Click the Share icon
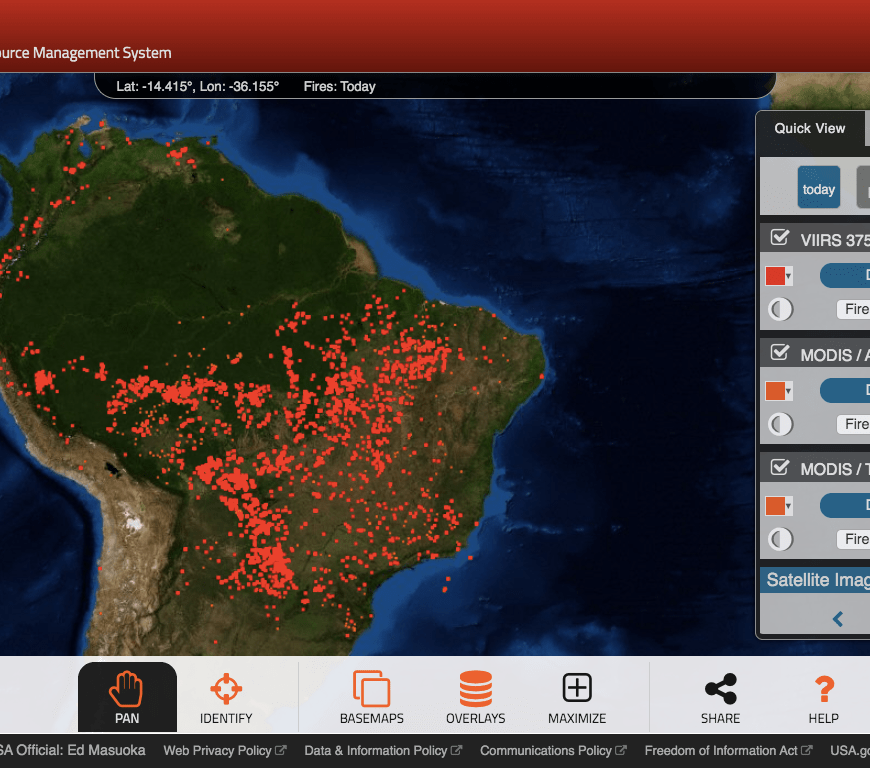Screen dimensions: 870x768 click(720, 697)
